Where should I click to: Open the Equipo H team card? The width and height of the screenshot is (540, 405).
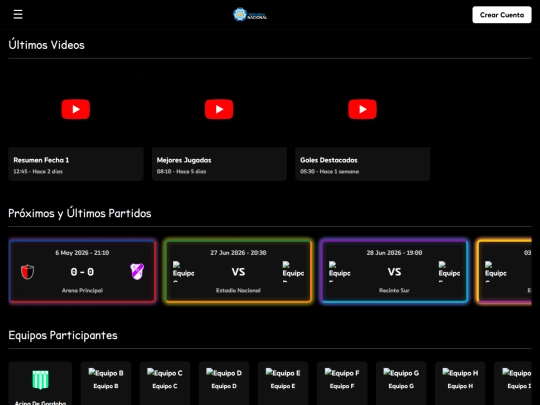pos(460,383)
